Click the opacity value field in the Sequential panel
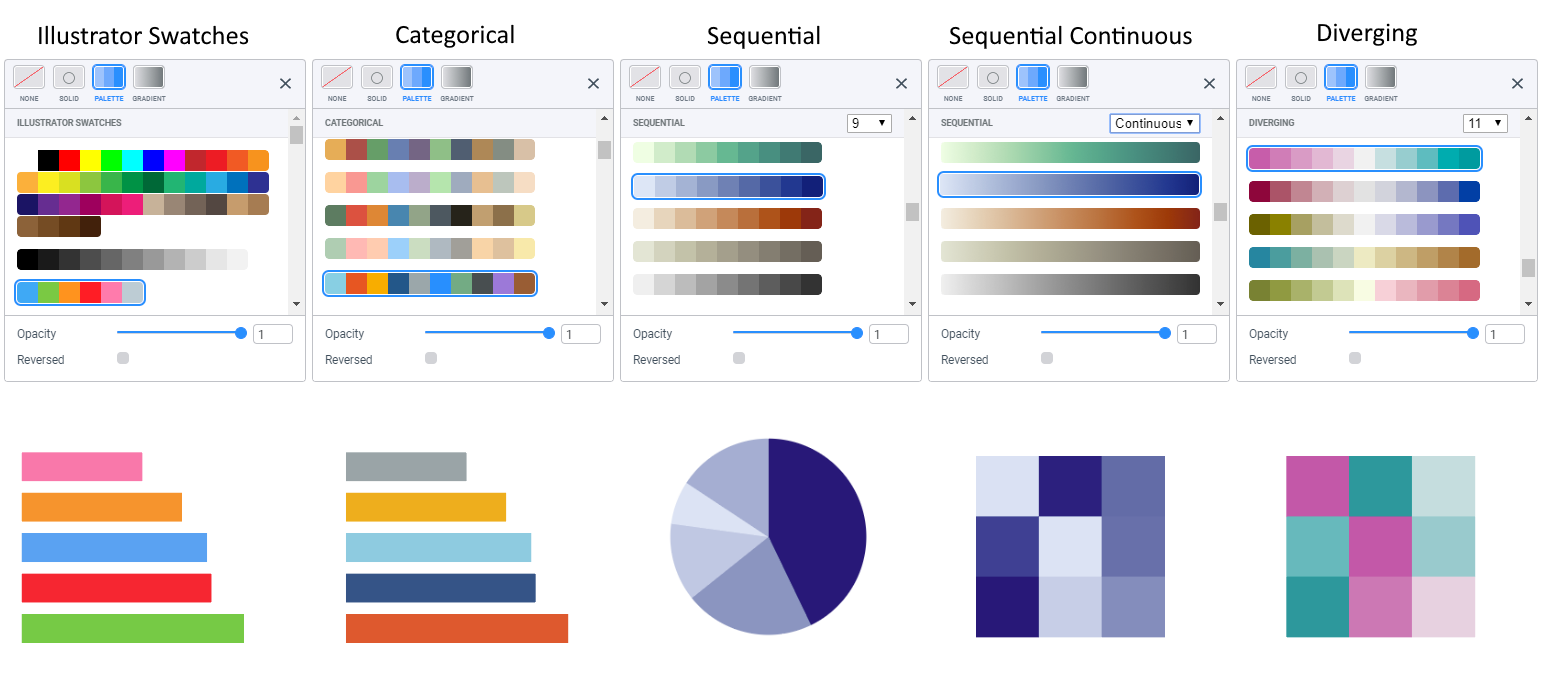The height and width of the screenshot is (677, 1543). (889, 333)
